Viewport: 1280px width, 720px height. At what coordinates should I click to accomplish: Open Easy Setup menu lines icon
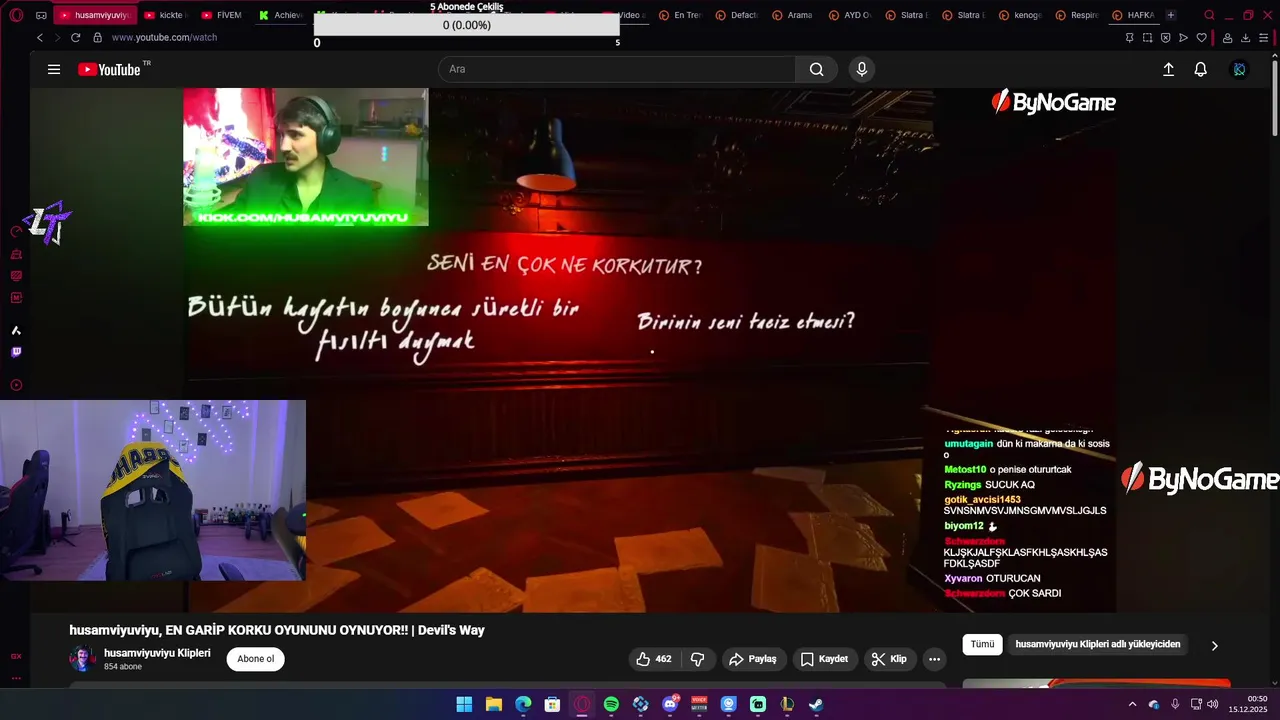[1263, 37]
